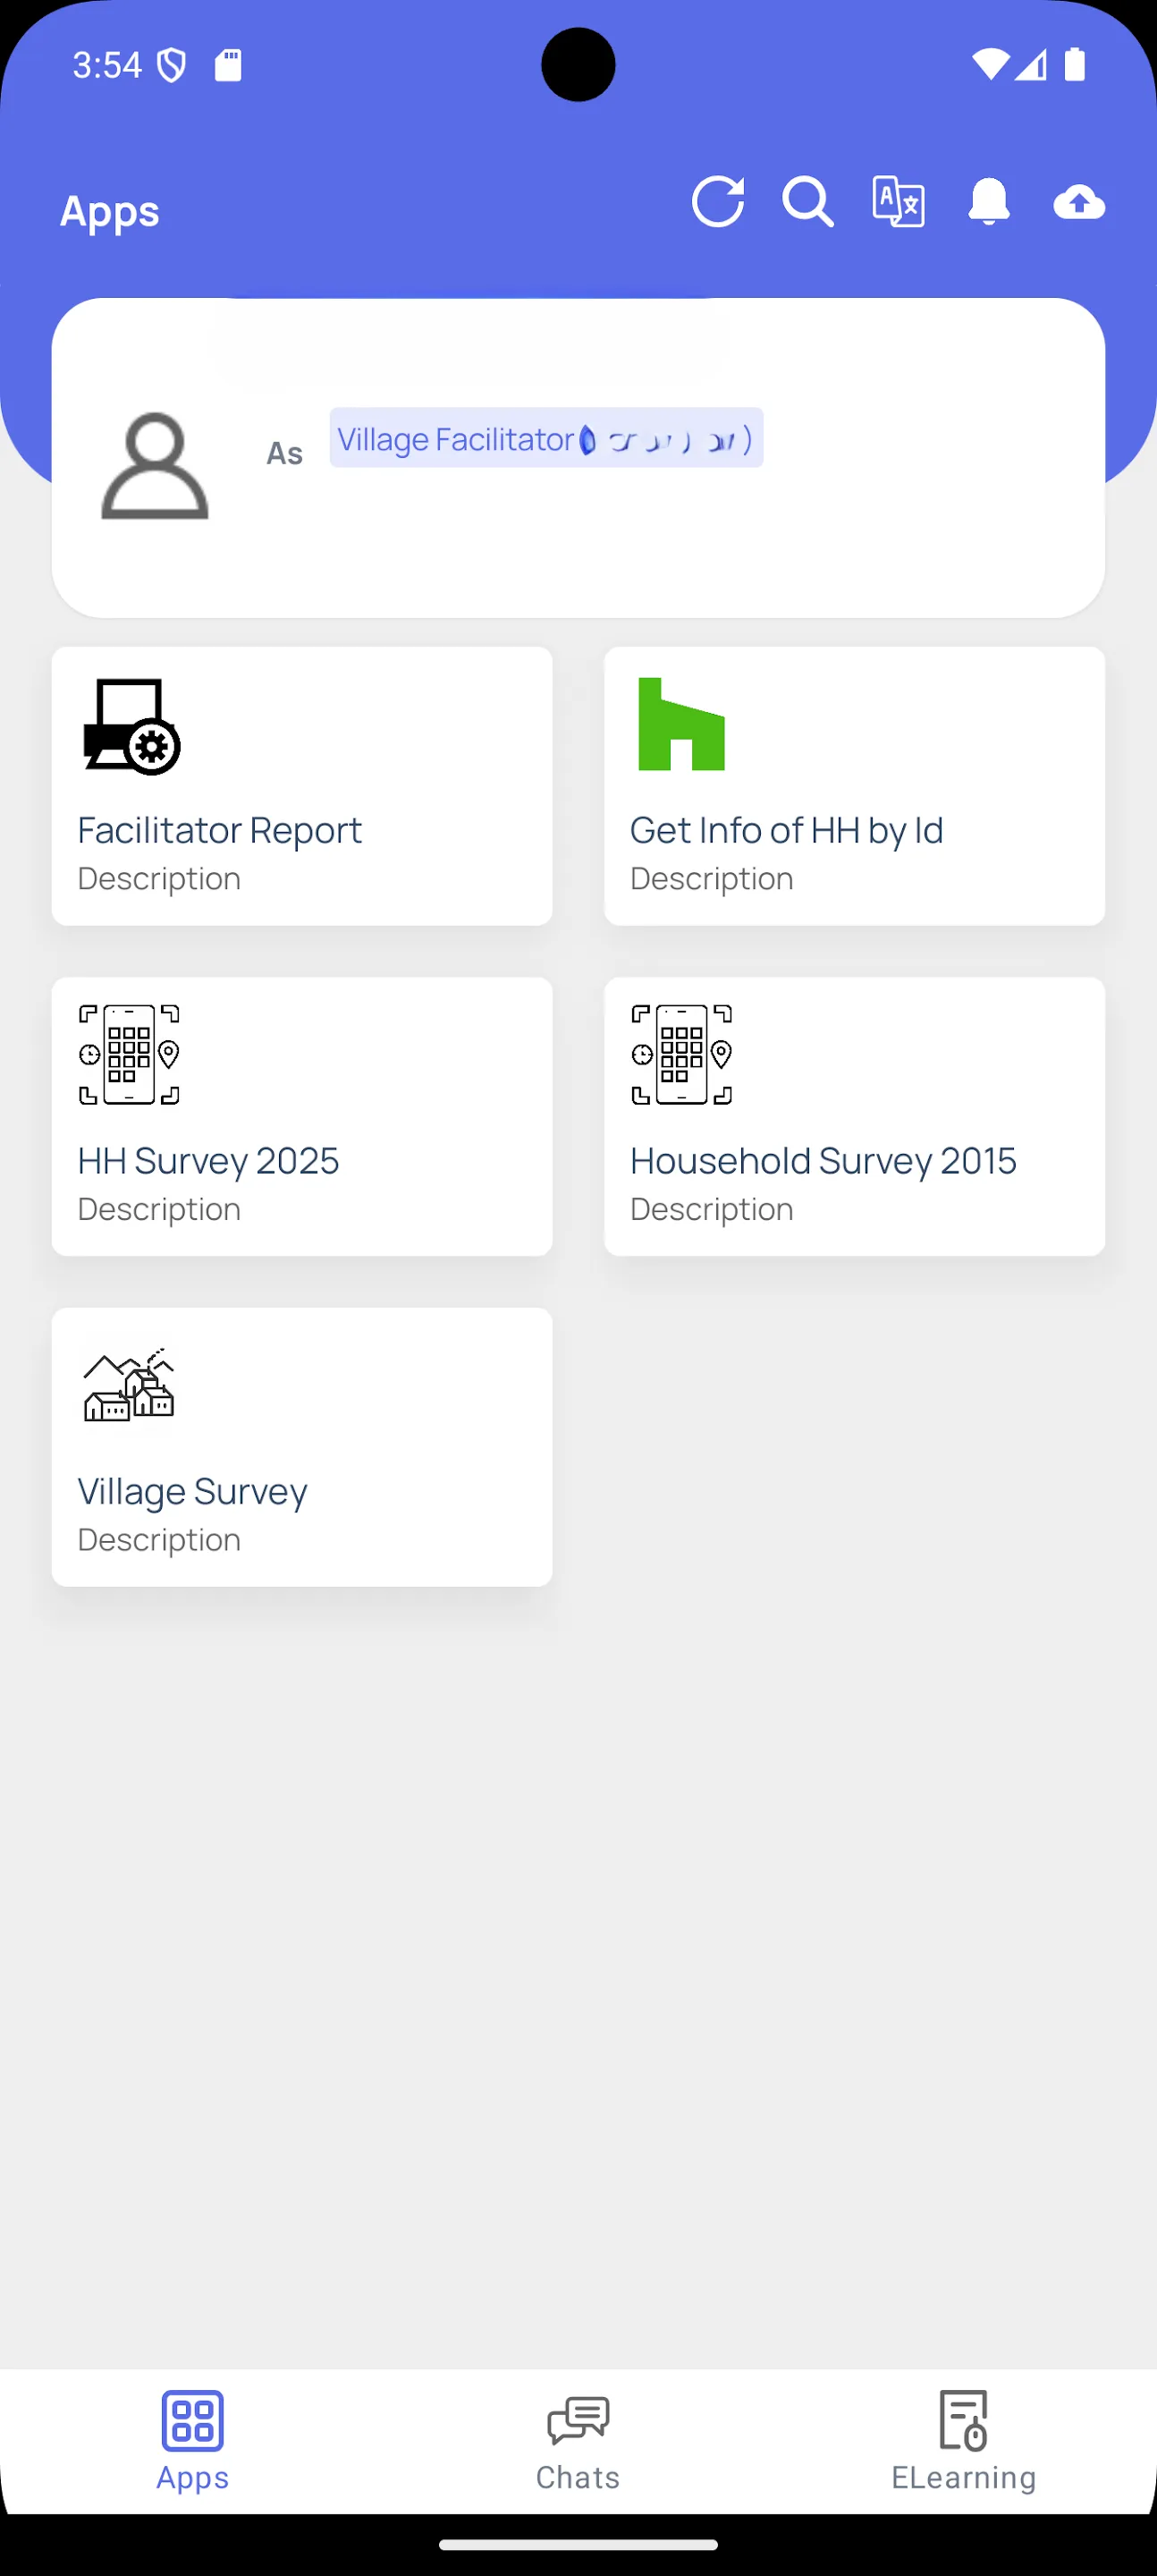
Task: Tap the home gesture navigation bar
Action: tap(578, 2545)
